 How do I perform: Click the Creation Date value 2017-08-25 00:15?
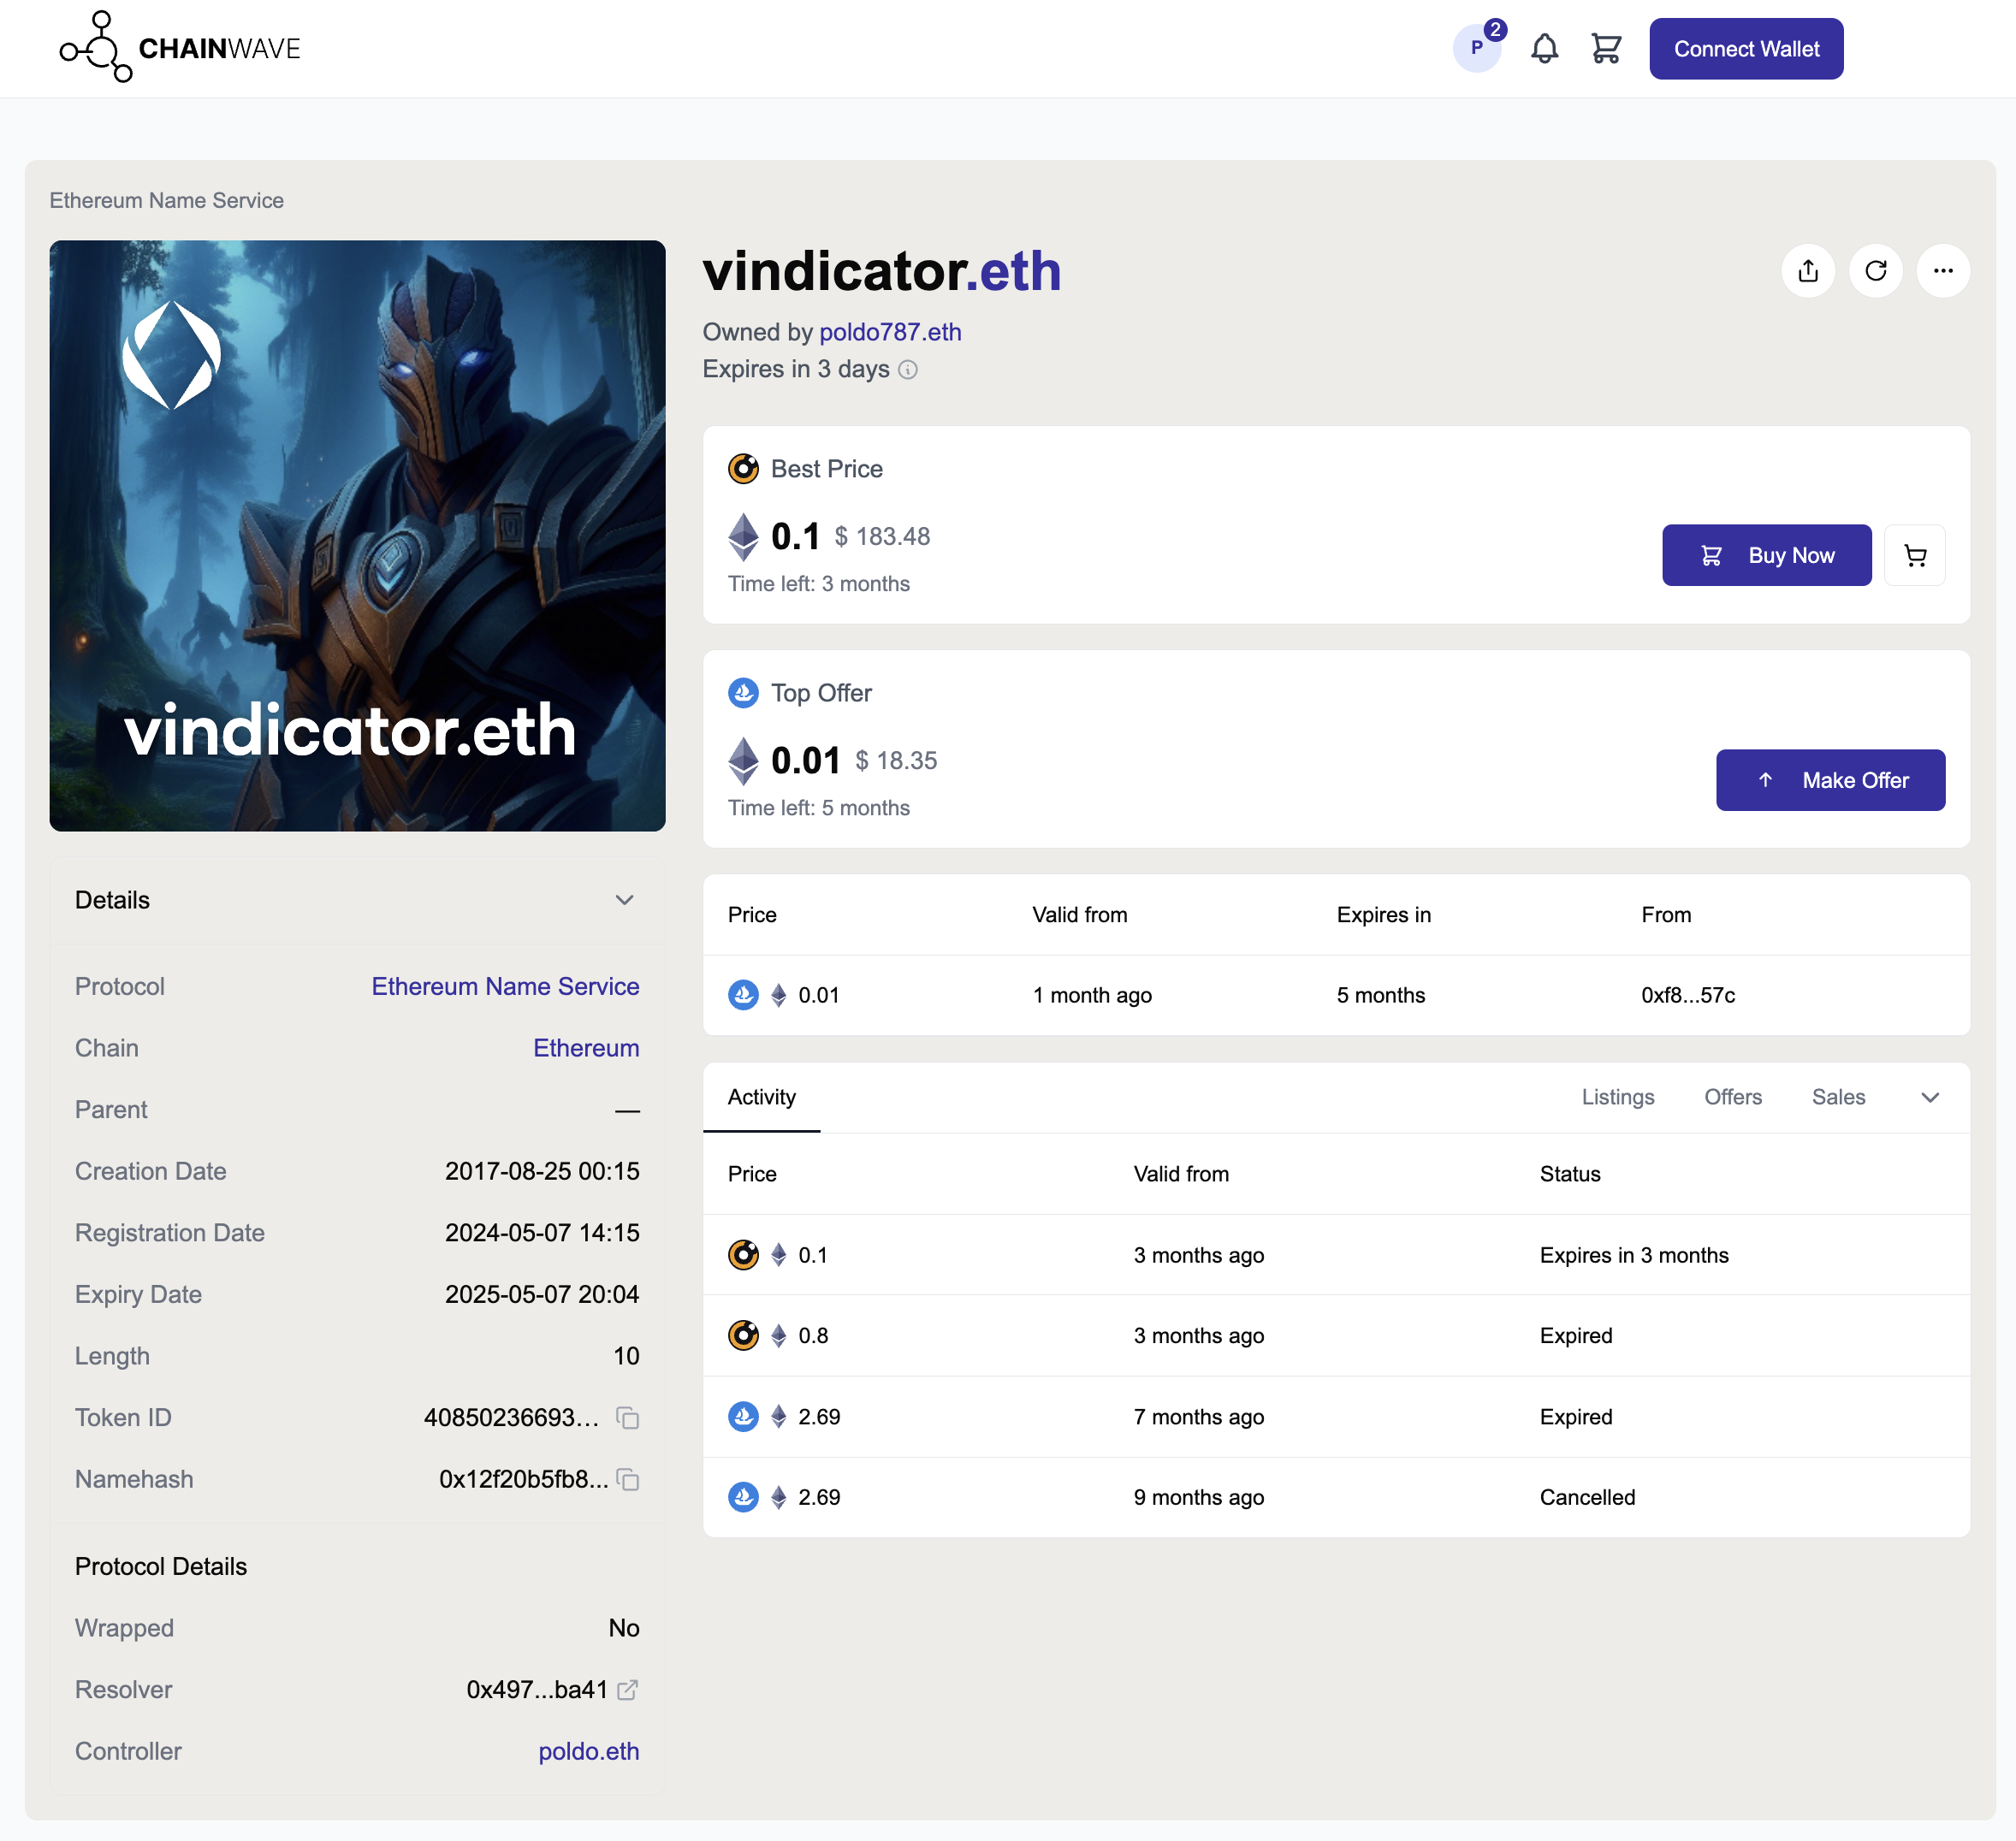pos(542,1172)
